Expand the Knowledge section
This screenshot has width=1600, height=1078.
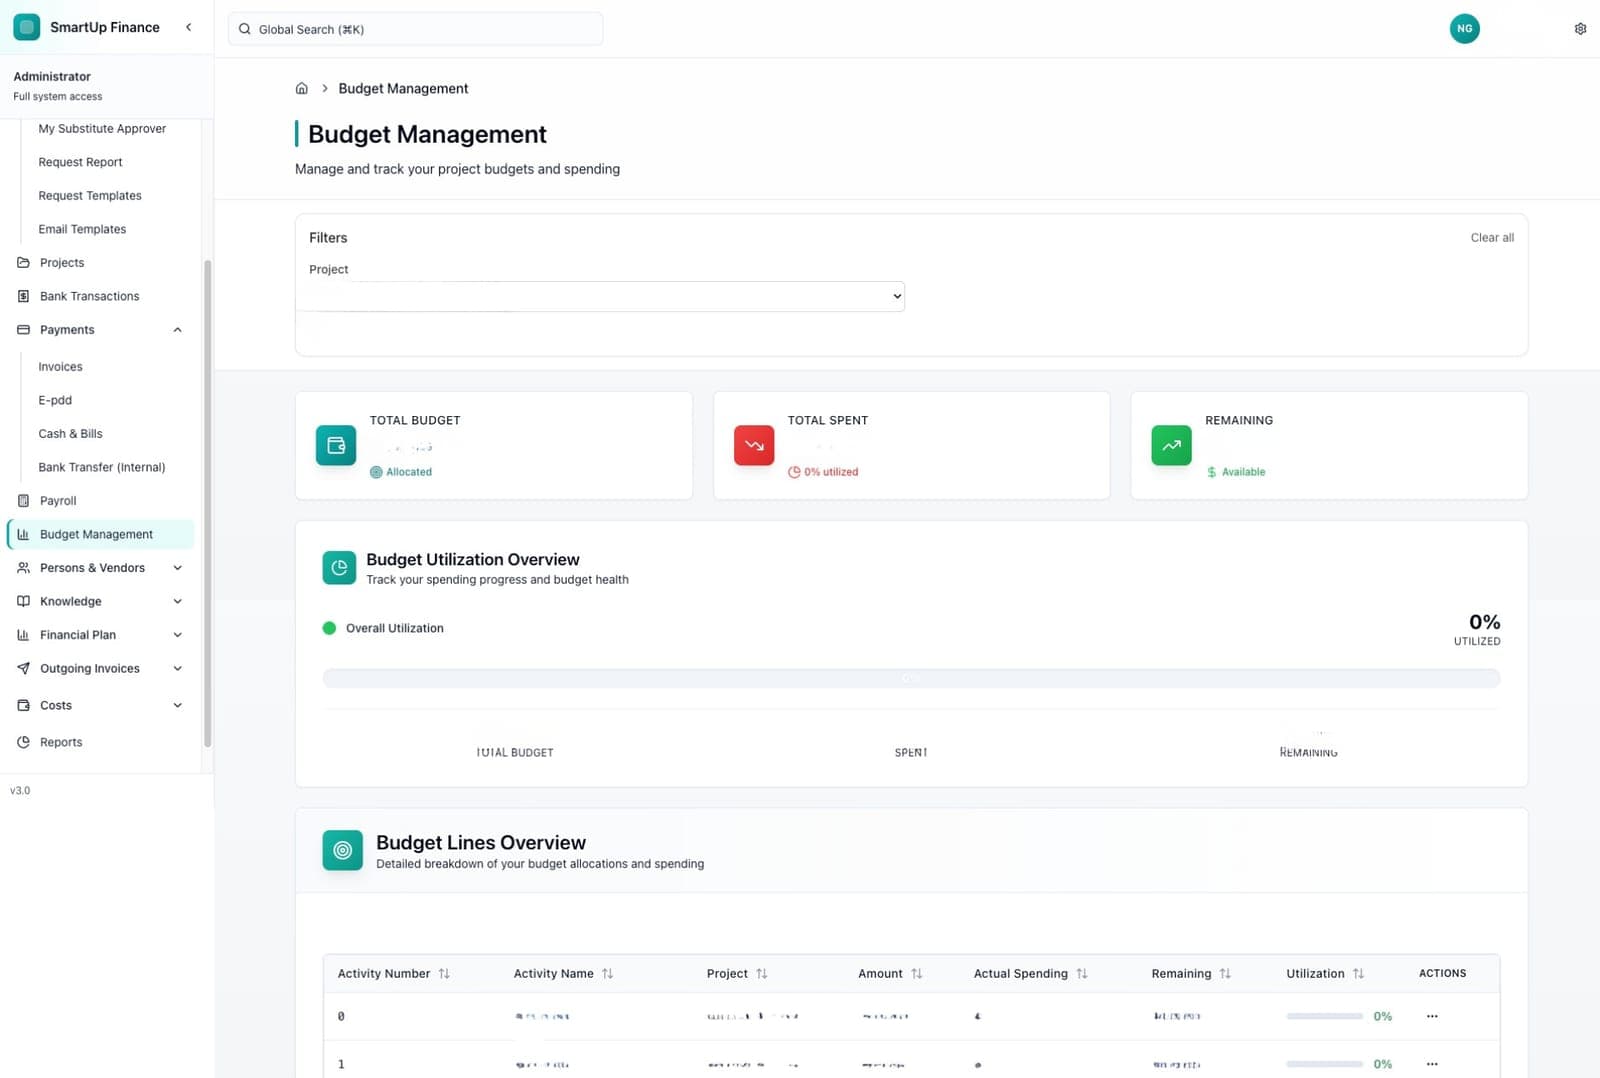(177, 601)
